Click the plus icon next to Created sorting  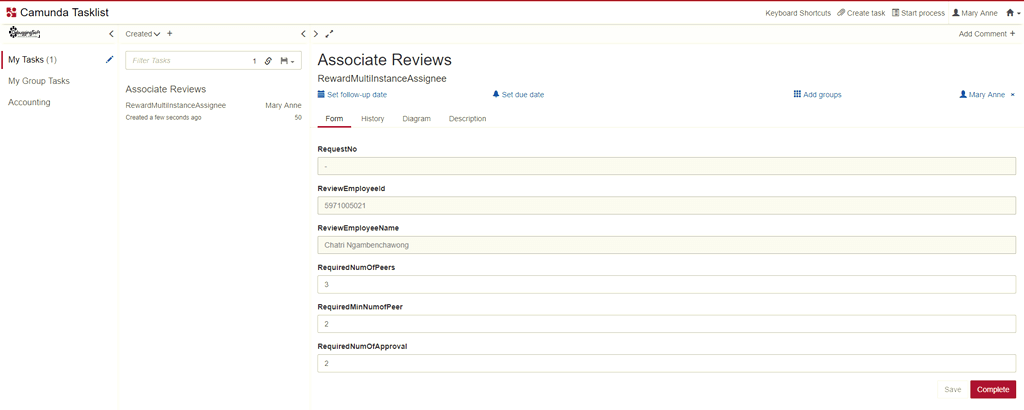170,34
